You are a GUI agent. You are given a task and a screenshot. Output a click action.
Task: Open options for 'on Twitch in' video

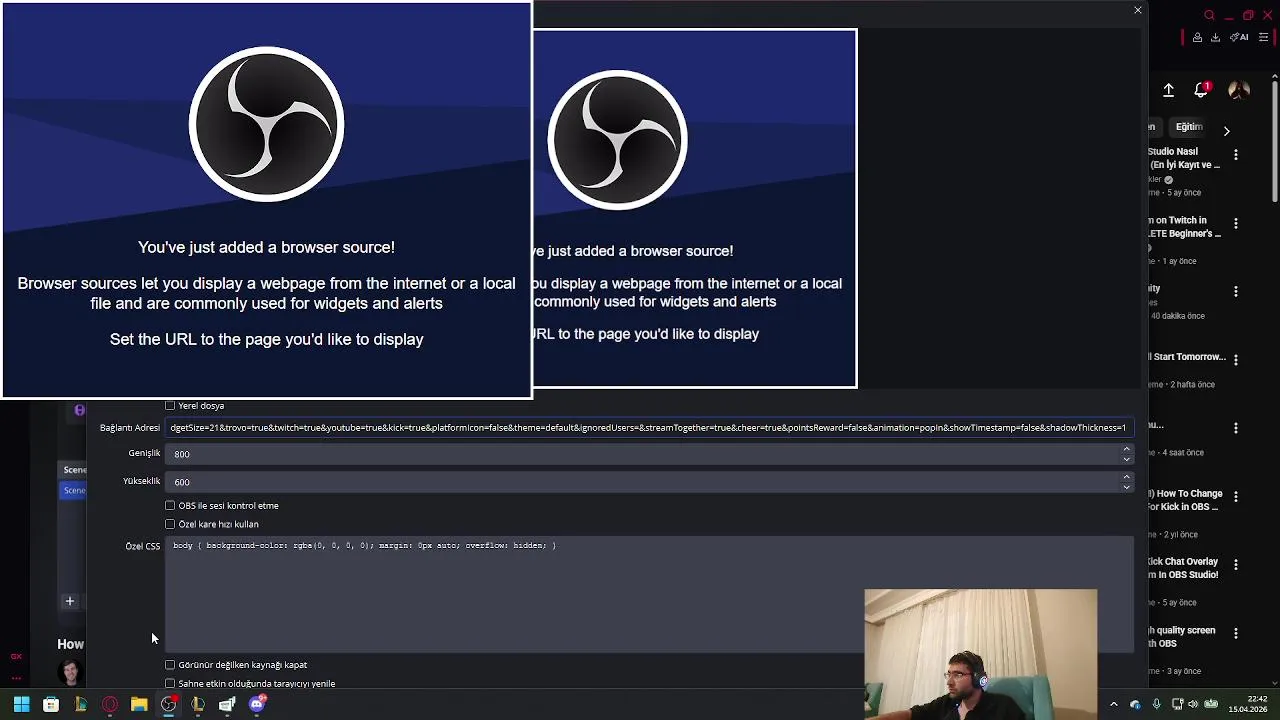click(1236, 224)
